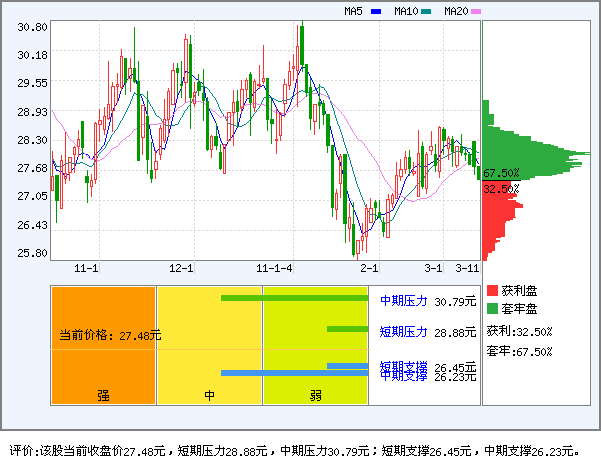Click the teal MA10 legend marker
The width and height of the screenshot is (601, 456).
pos(426,12)
